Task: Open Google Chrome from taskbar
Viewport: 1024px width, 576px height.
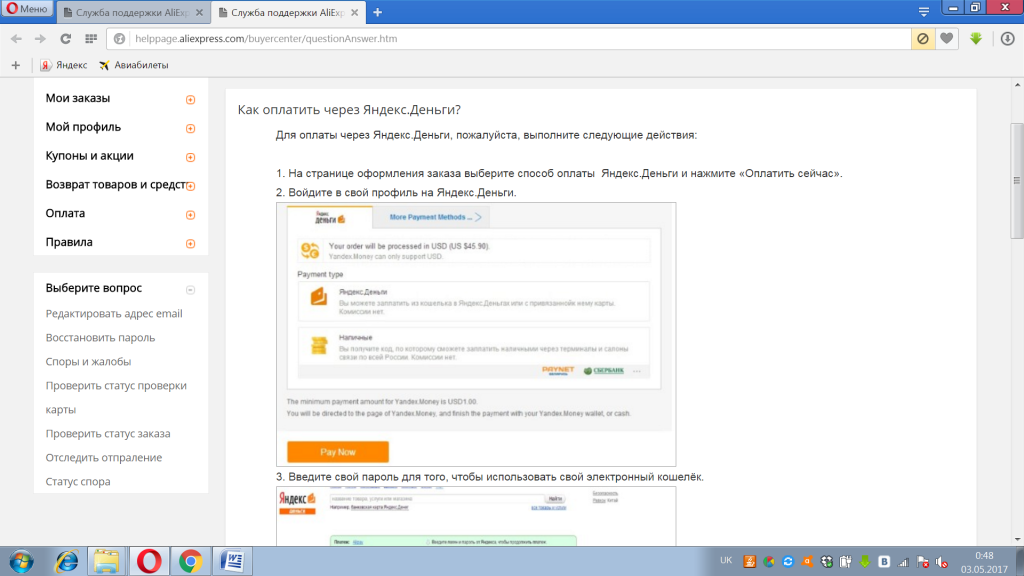Action: [x=191, y=562]
